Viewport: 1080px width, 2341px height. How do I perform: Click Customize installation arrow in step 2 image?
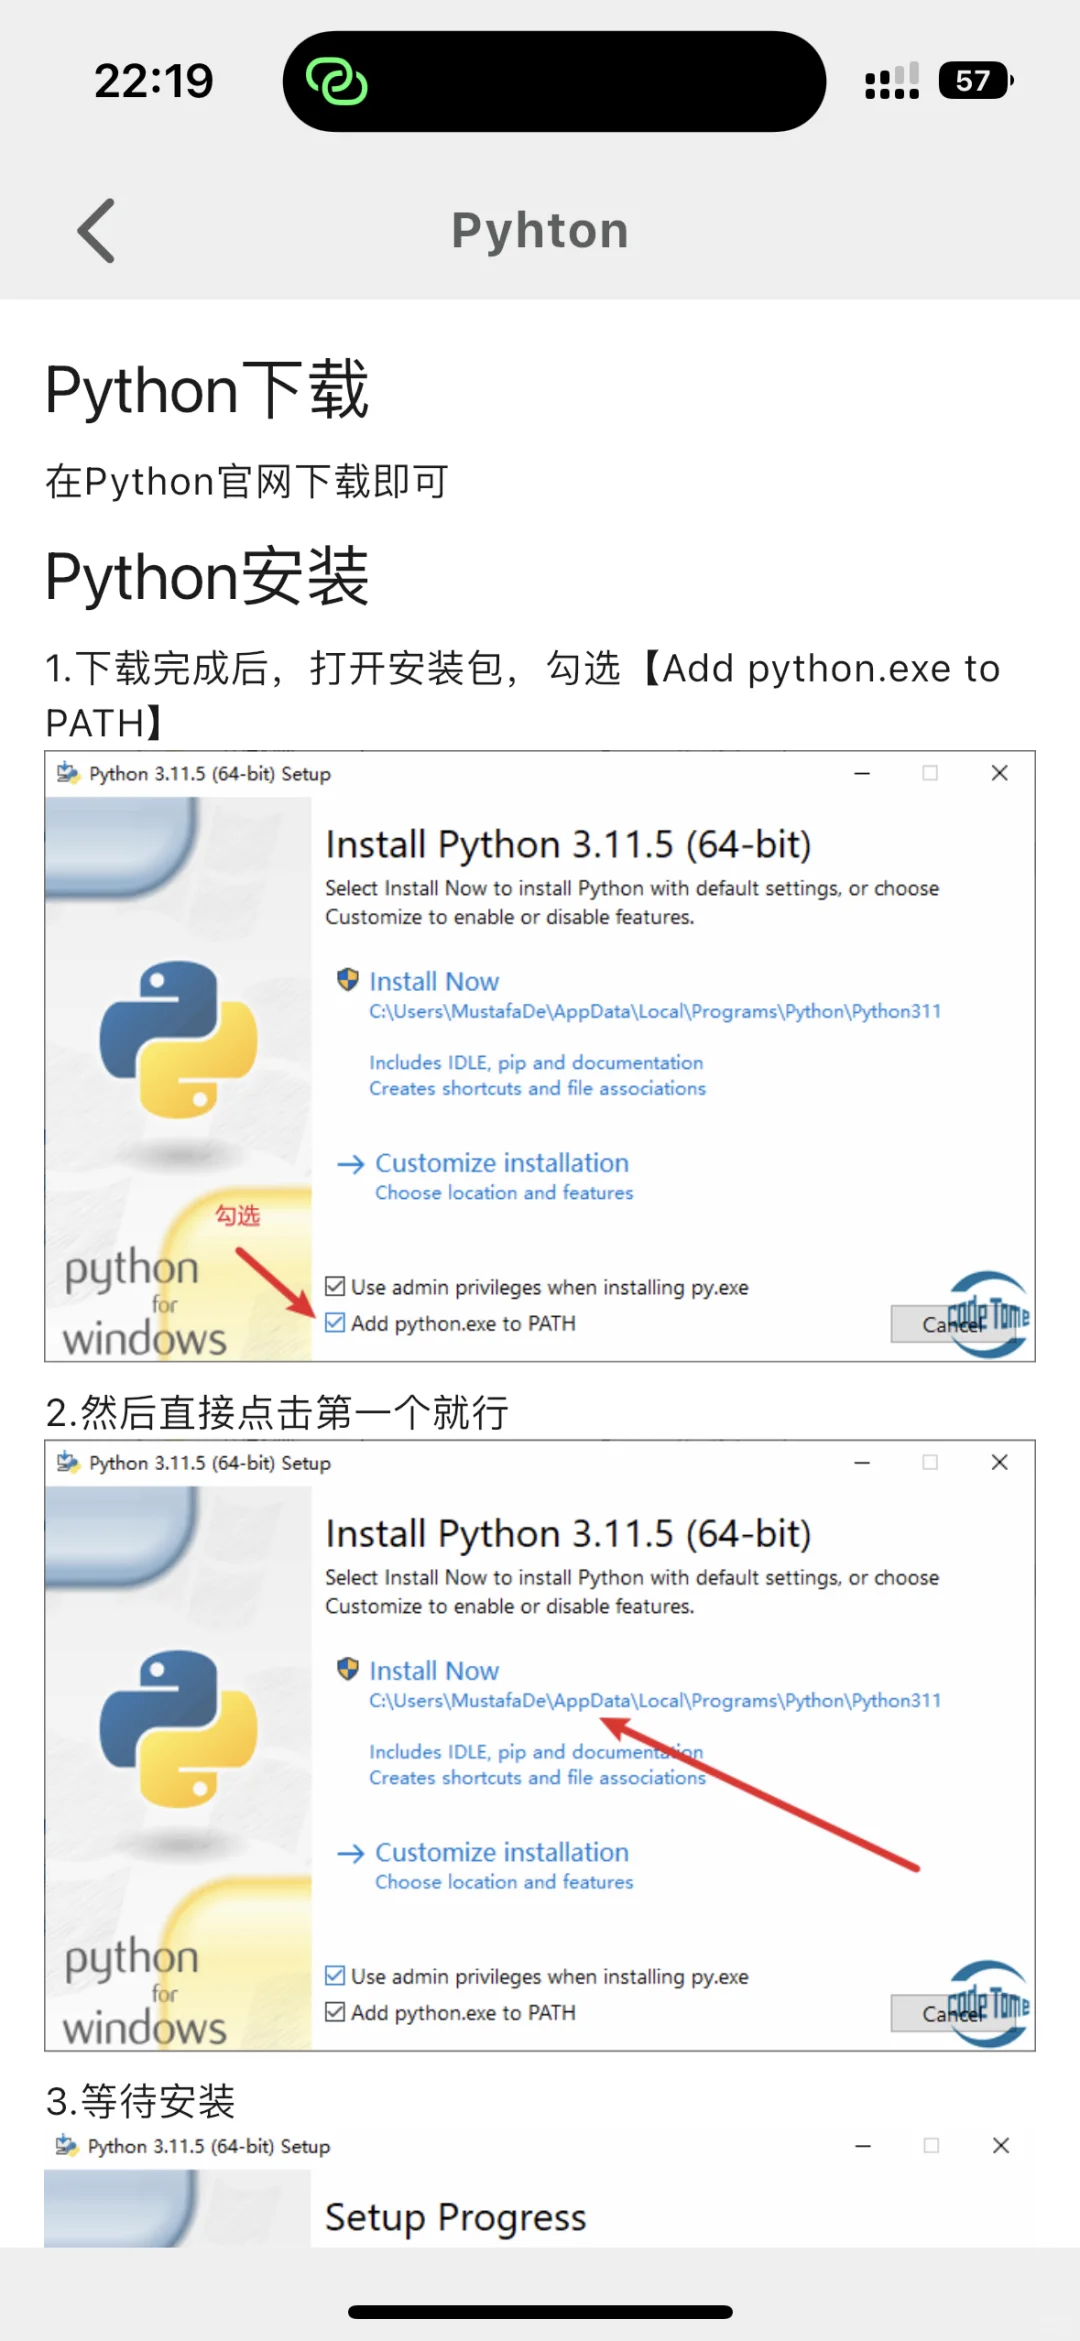click(350, 1853)
